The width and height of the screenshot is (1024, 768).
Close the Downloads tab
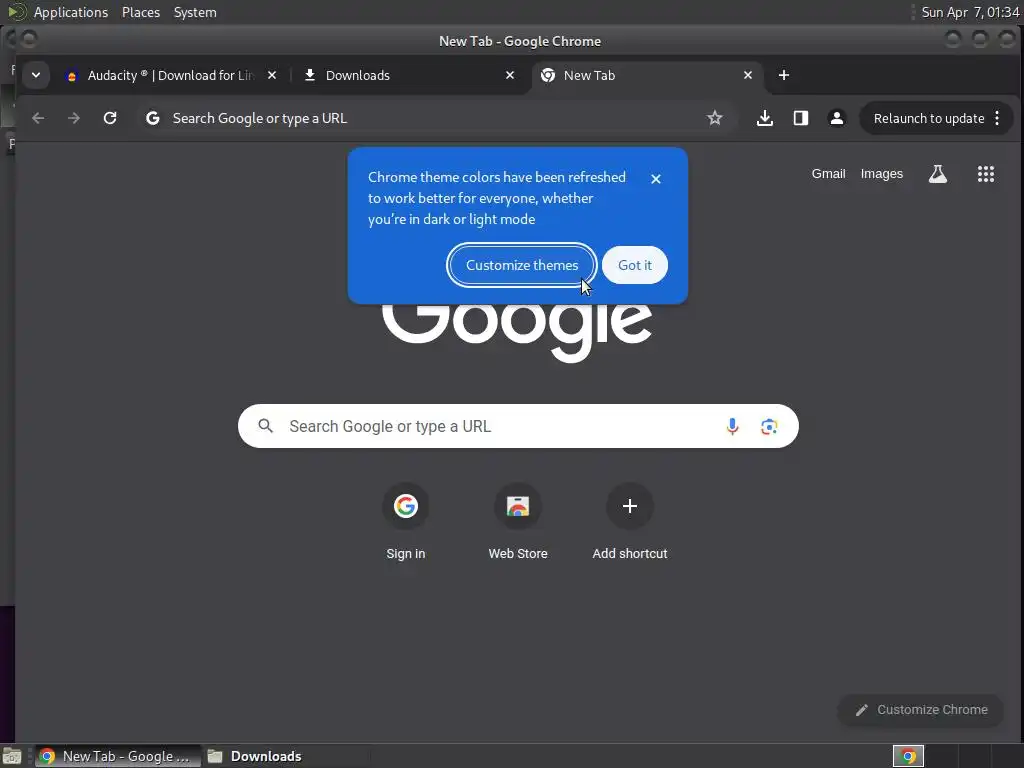(x=510, y=75)
